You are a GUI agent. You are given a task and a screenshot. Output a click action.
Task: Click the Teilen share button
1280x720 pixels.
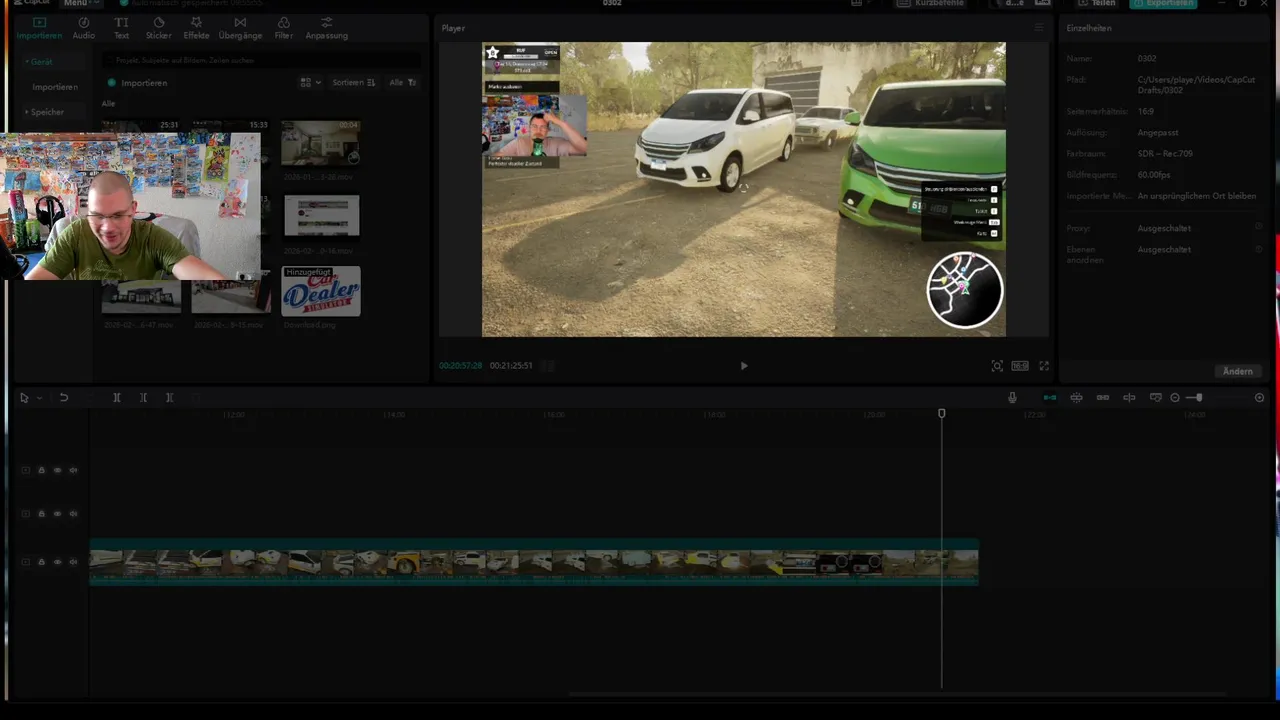tap(1096, 3)
